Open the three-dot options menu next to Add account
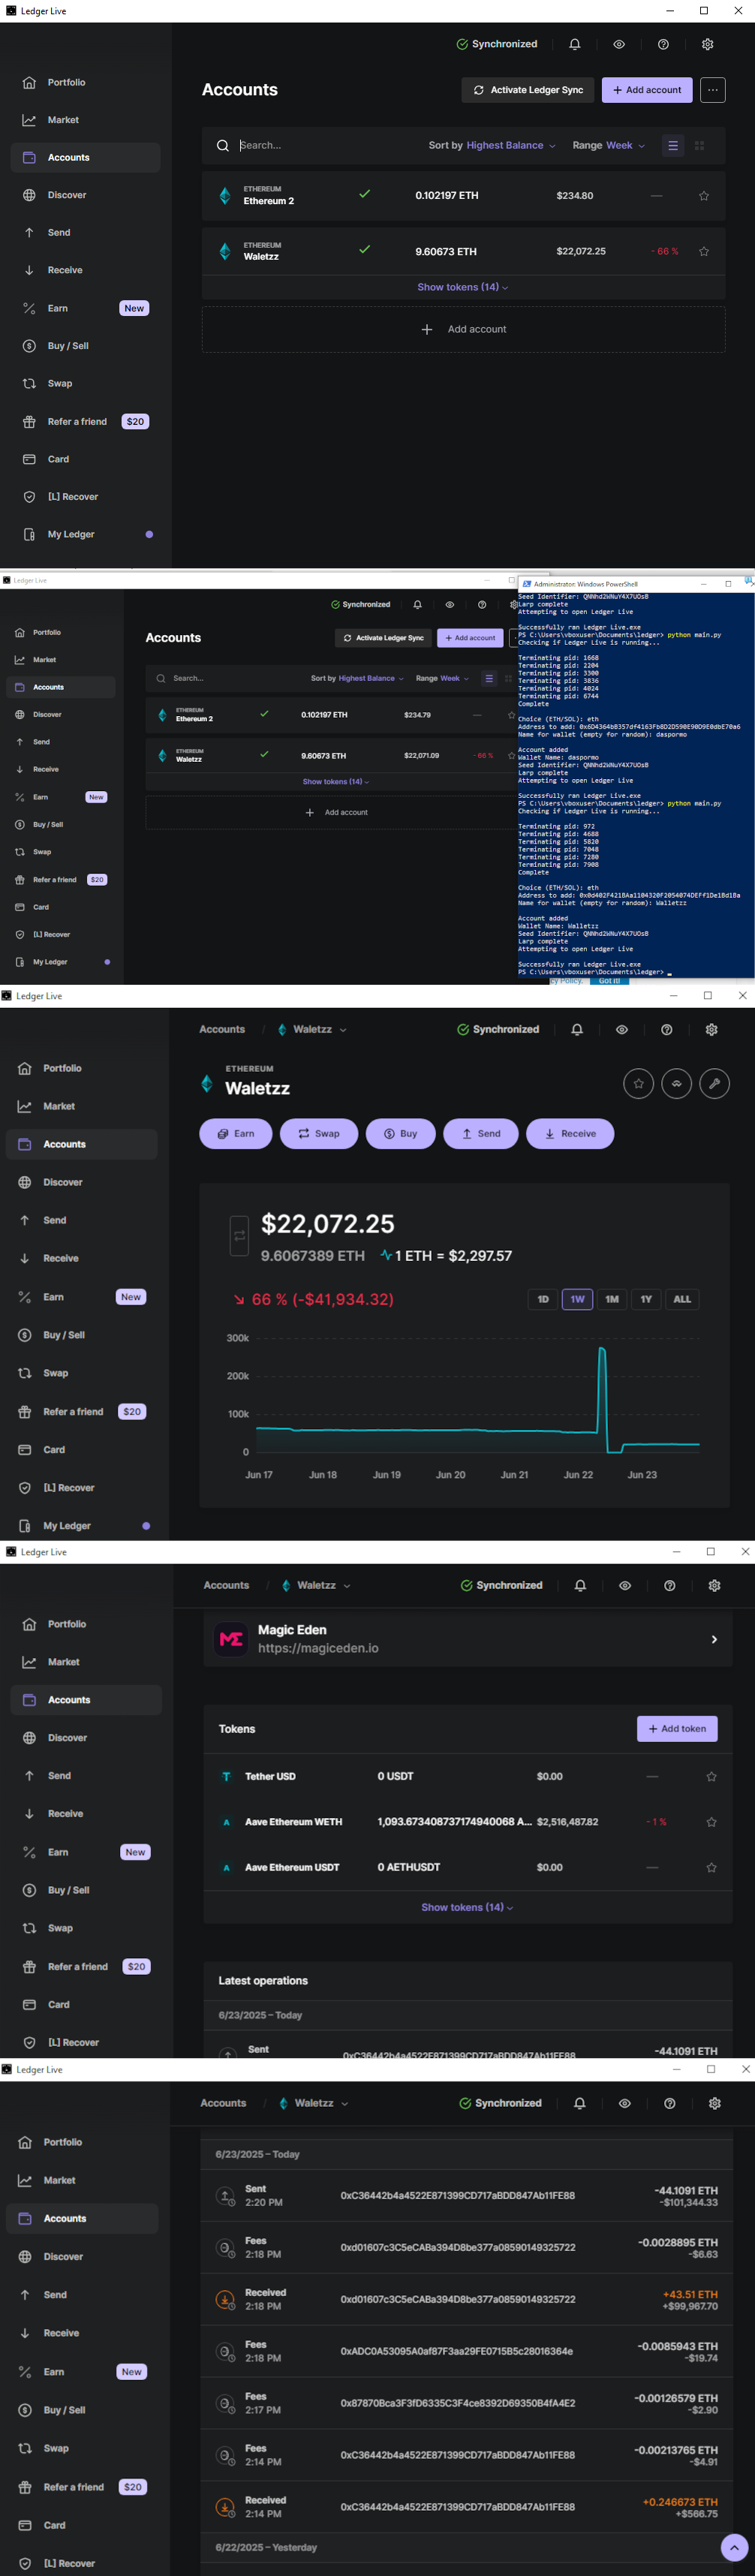Screen dimensions: 755x2576 point(713,90)
